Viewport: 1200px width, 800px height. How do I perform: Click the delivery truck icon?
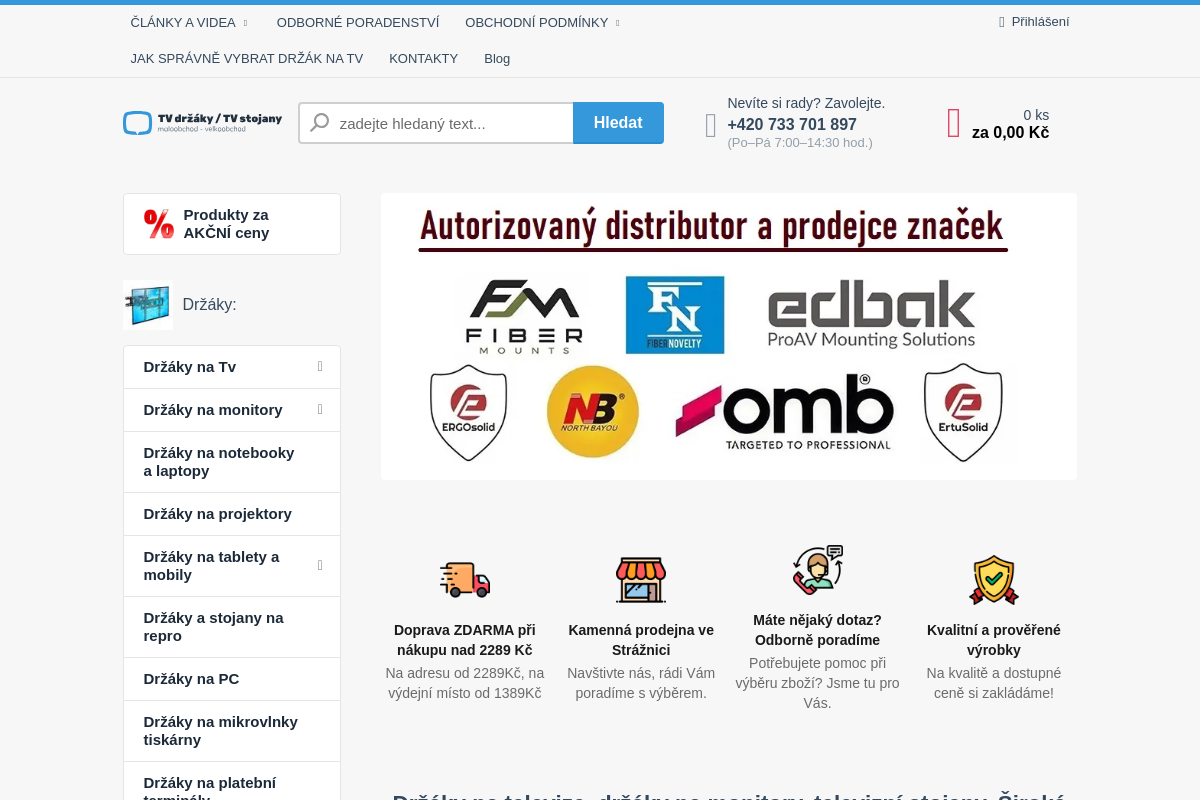[x=465, y=579]
